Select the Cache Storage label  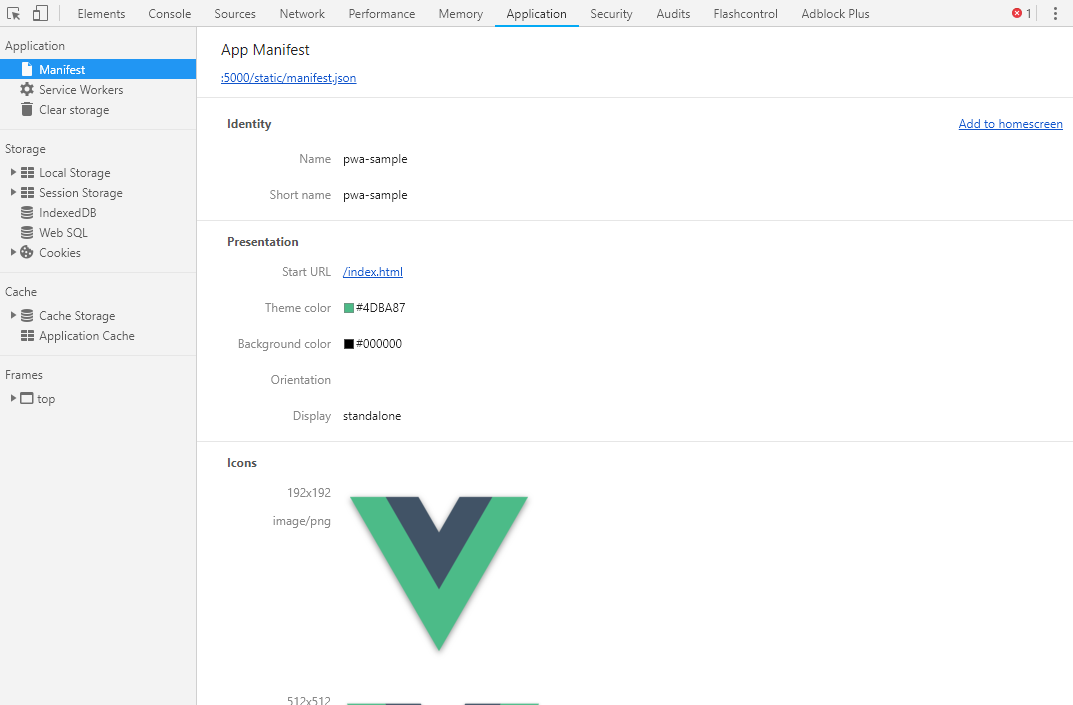pyautogui.click(x=77, y=316)
